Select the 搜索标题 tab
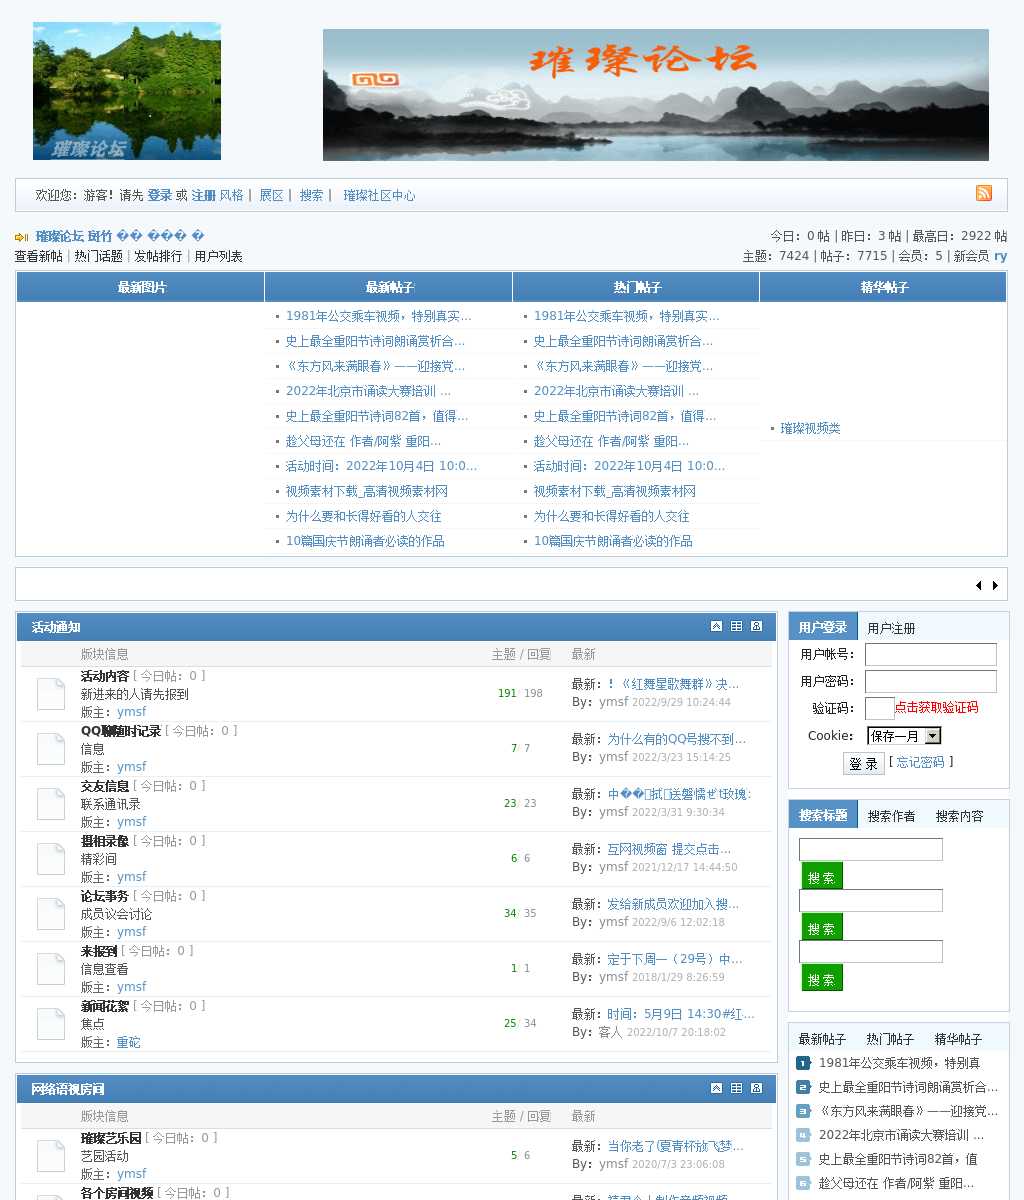 pos(823,815)
